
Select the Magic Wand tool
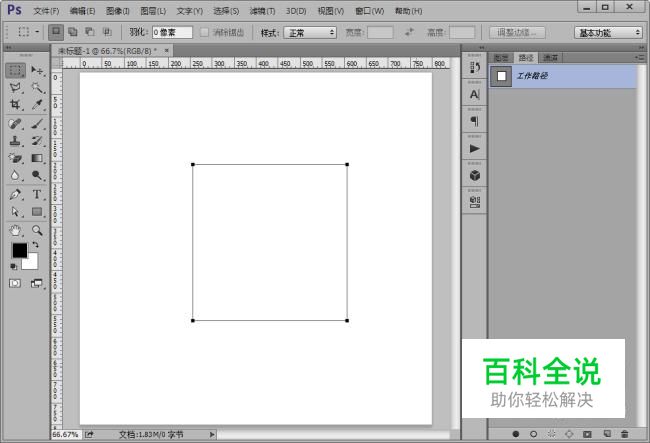point(37,87)
